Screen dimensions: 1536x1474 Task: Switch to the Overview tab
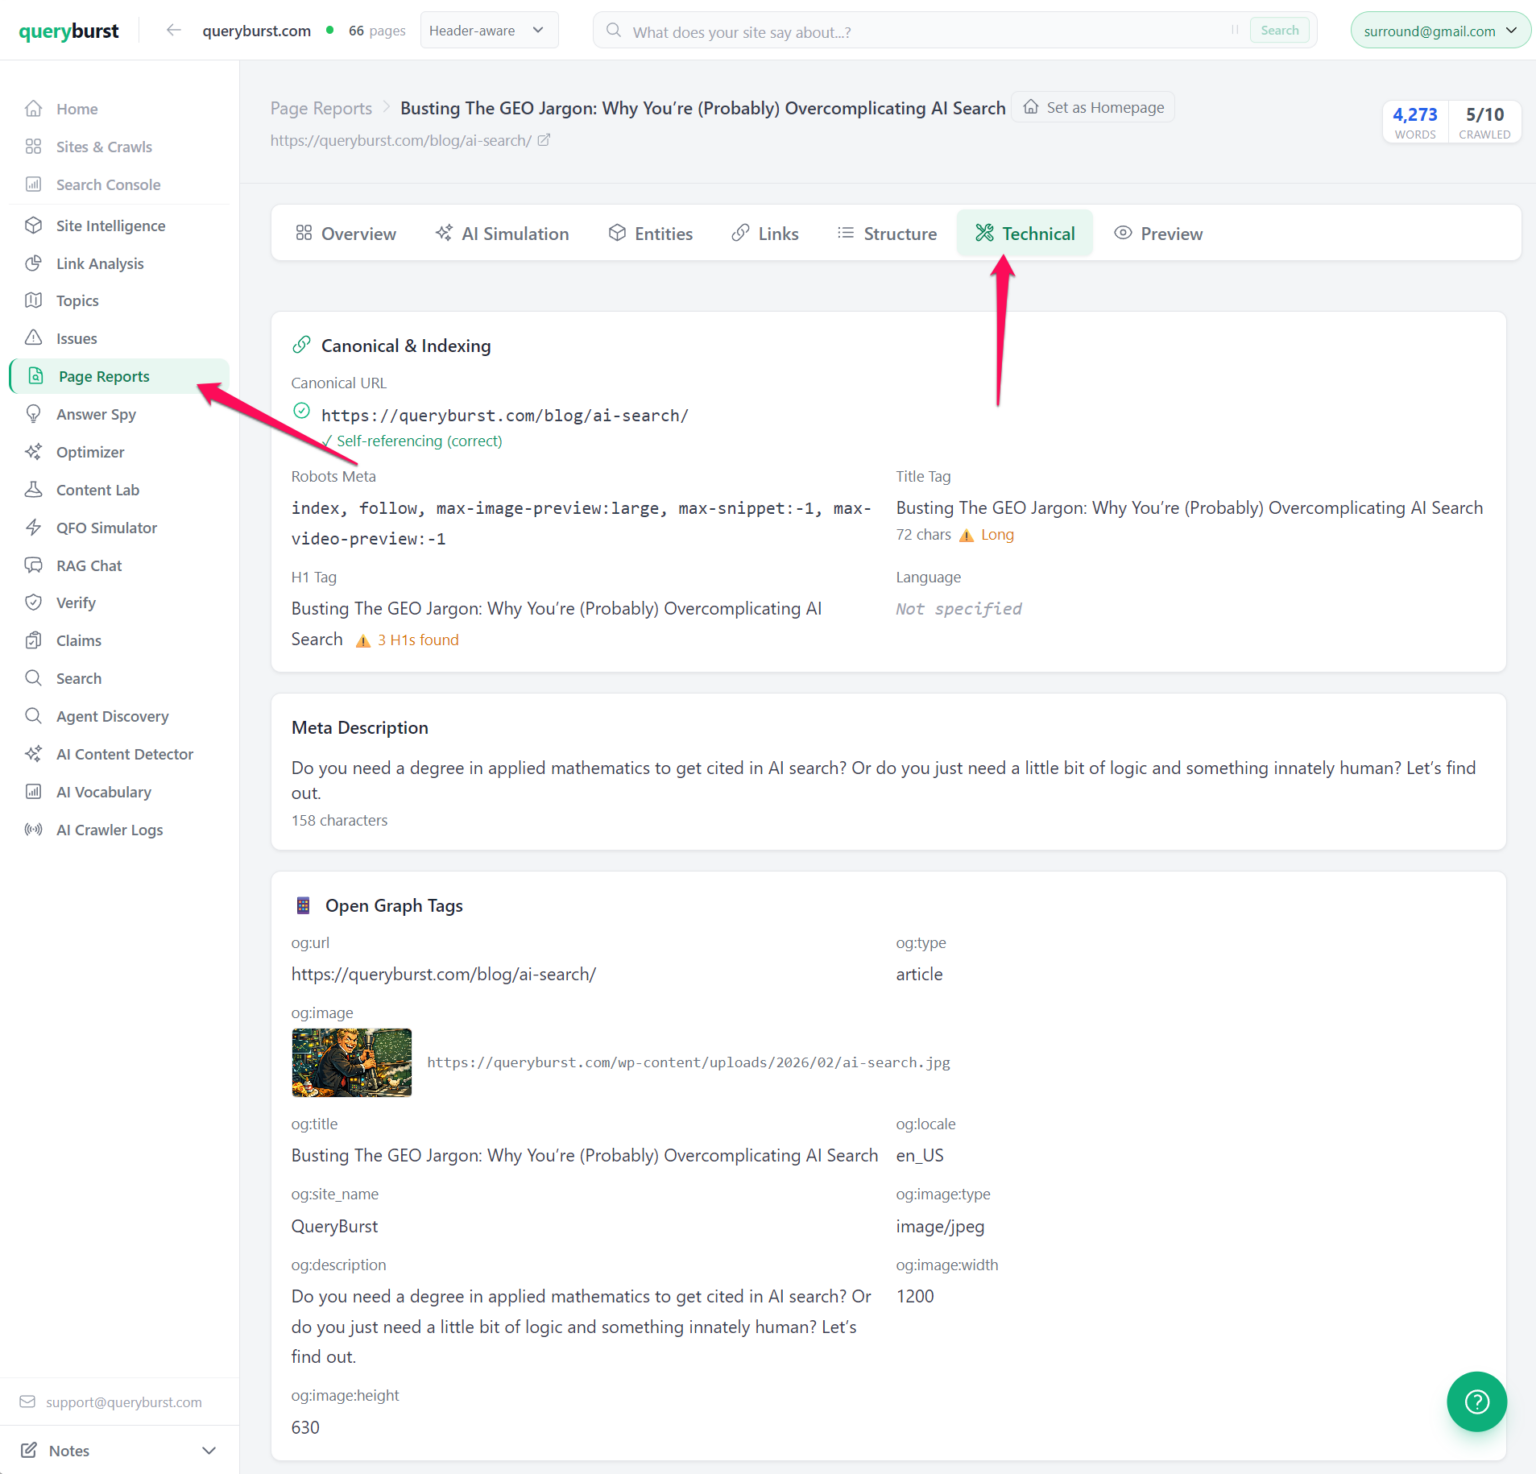point(346,234)
